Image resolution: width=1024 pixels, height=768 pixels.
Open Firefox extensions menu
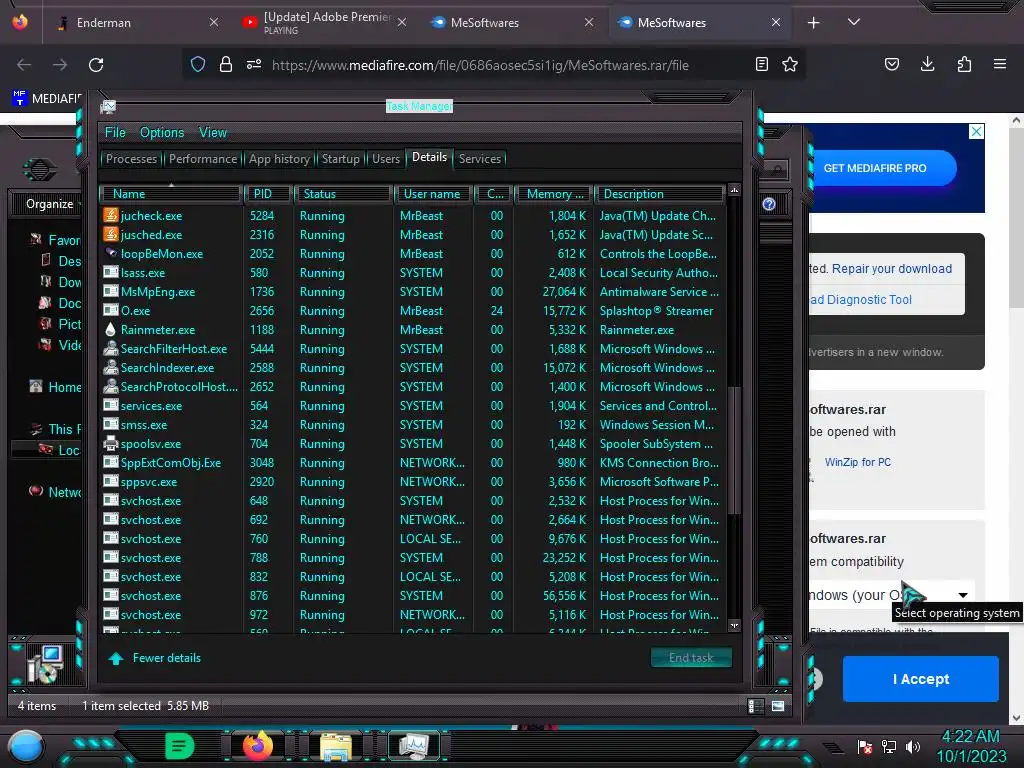coord(964,64)
